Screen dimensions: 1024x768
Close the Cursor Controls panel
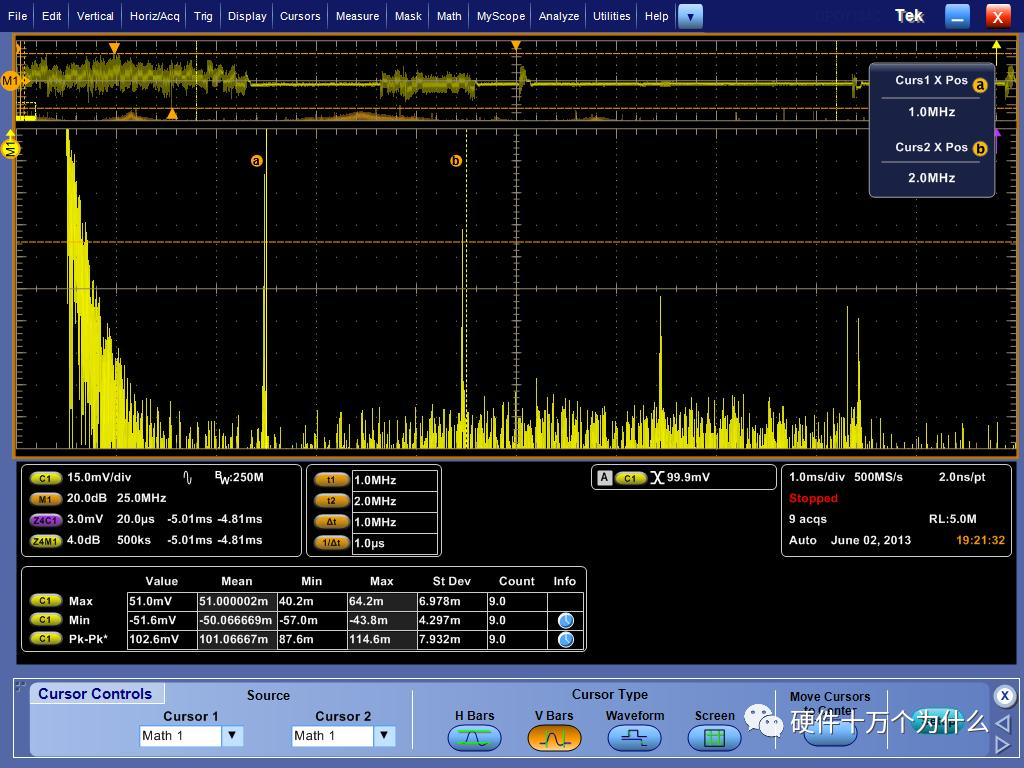point(1005,696)
